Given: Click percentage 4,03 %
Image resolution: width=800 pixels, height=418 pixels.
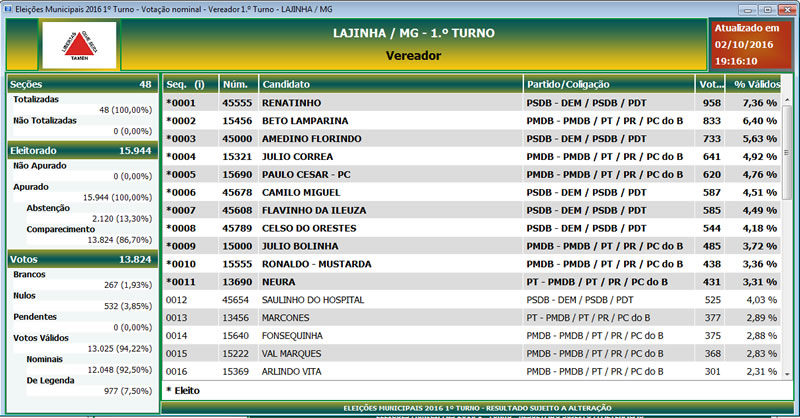Looking at the screenshot, I should 762,300.
